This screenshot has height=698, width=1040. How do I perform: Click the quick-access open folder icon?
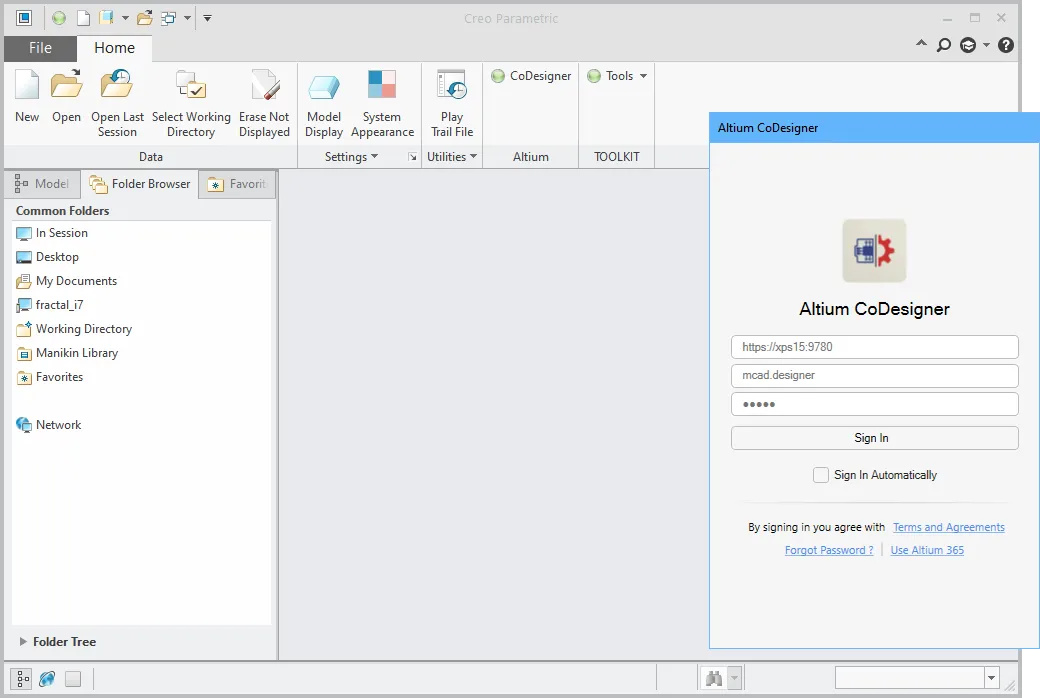click(x=145, y=18)
